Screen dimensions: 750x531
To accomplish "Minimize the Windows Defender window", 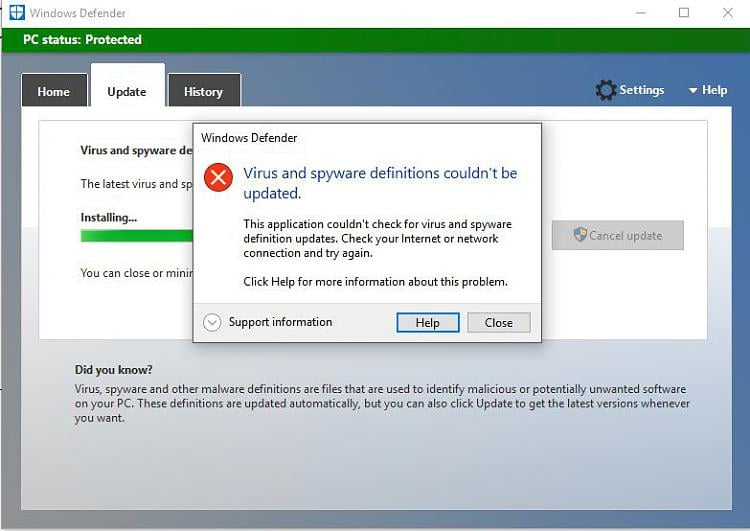I will point(640,13).
